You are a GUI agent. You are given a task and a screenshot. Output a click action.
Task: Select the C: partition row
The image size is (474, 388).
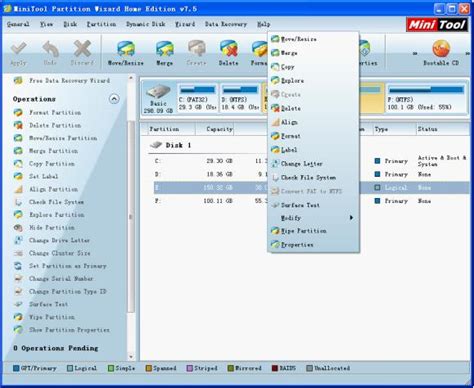[x=312, y=161]
